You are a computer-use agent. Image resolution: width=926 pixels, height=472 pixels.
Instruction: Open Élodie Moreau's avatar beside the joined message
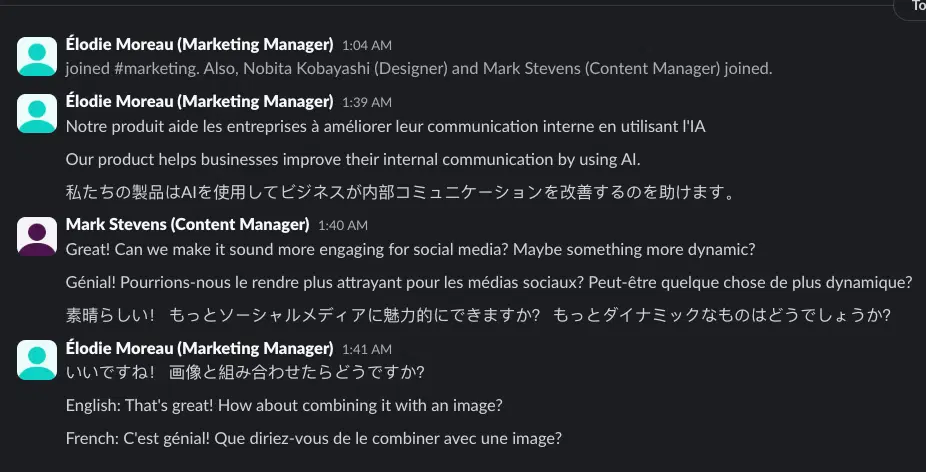tap(37, 56)
